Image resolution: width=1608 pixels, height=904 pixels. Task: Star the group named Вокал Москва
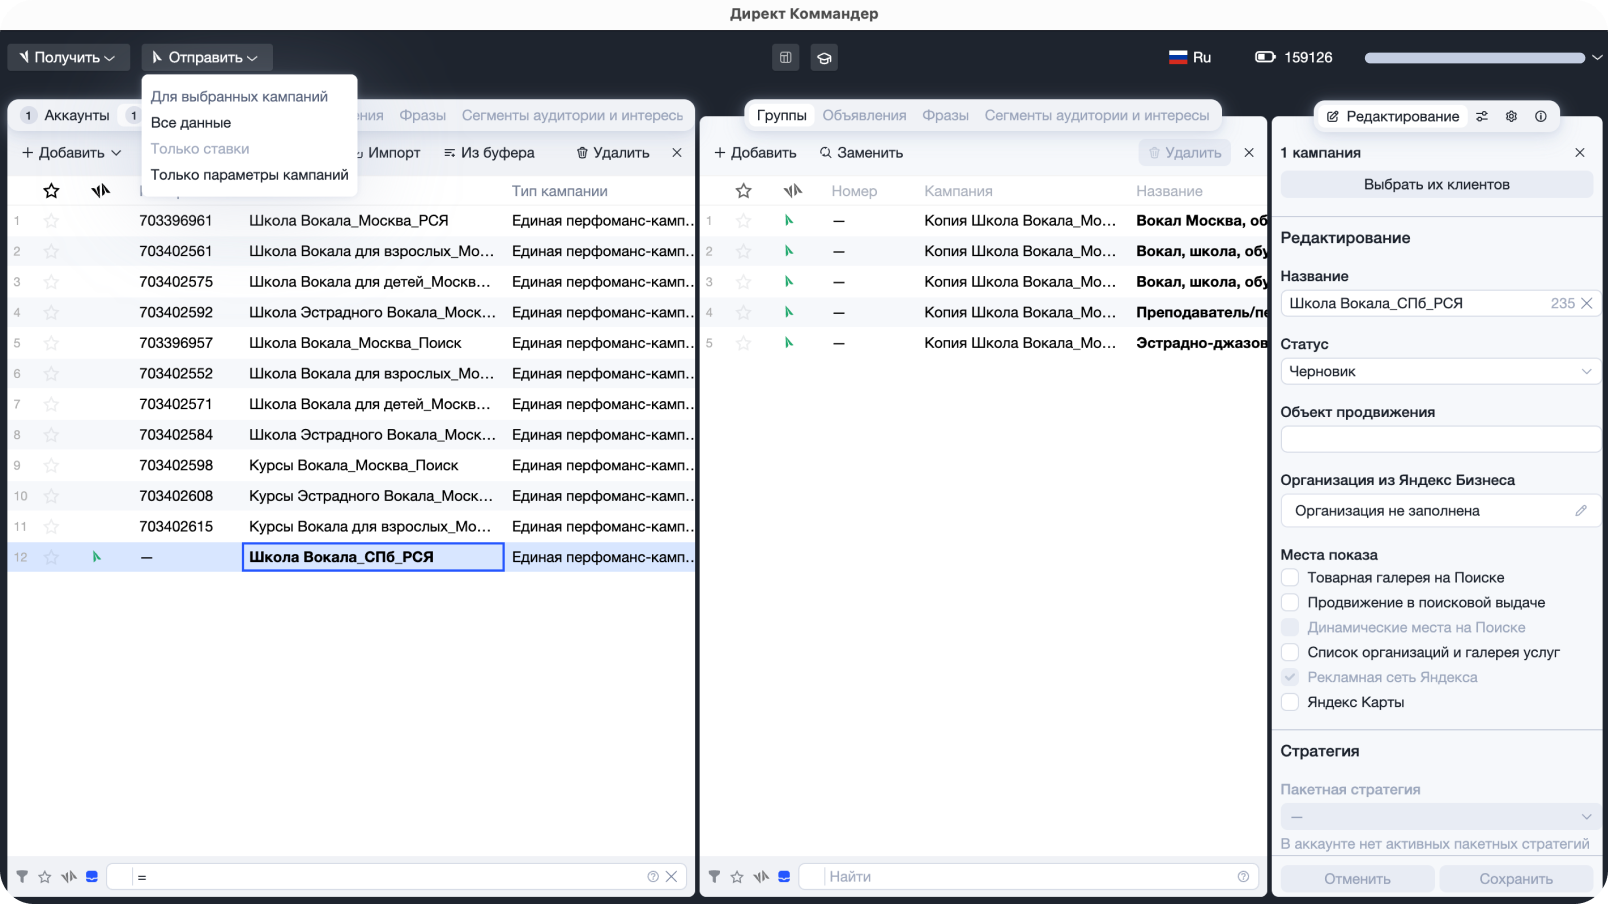point(743,221)
